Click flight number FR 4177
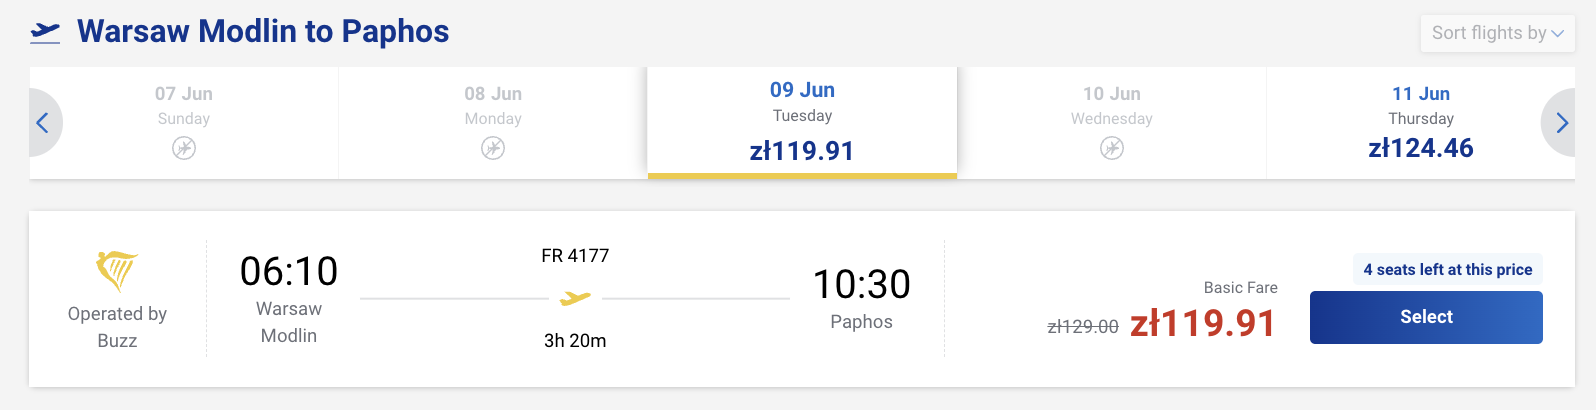The width and height of the screenshot is (1596, 410). pos(575,256)
